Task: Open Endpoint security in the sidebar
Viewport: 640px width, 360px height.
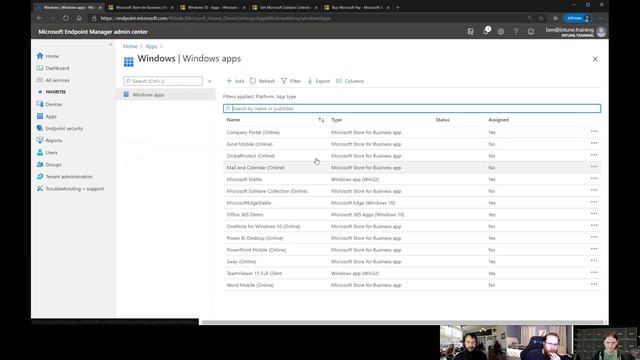Action: coord(60,128)
